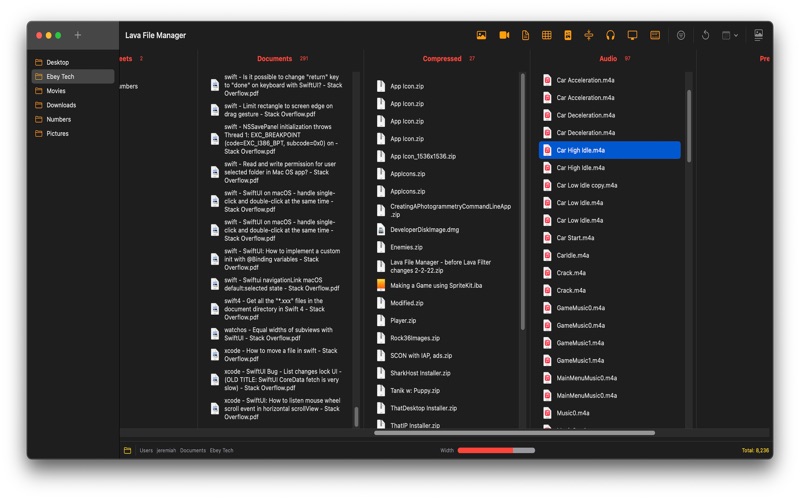Open the layout view dropdown in toolbar
Viewport: 800px width, 500px height.
click(x=730, y=35)
